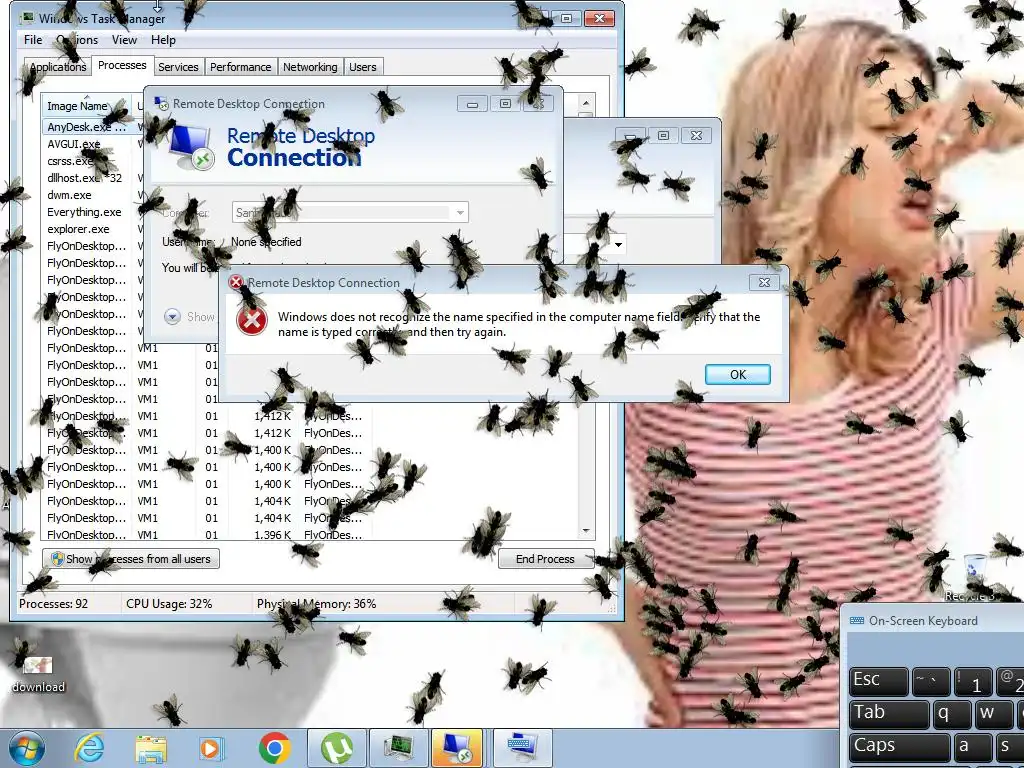Launch Internet Explorer from taskbar
This screenshot has width=1024, height=768.
tap(89, 748)
